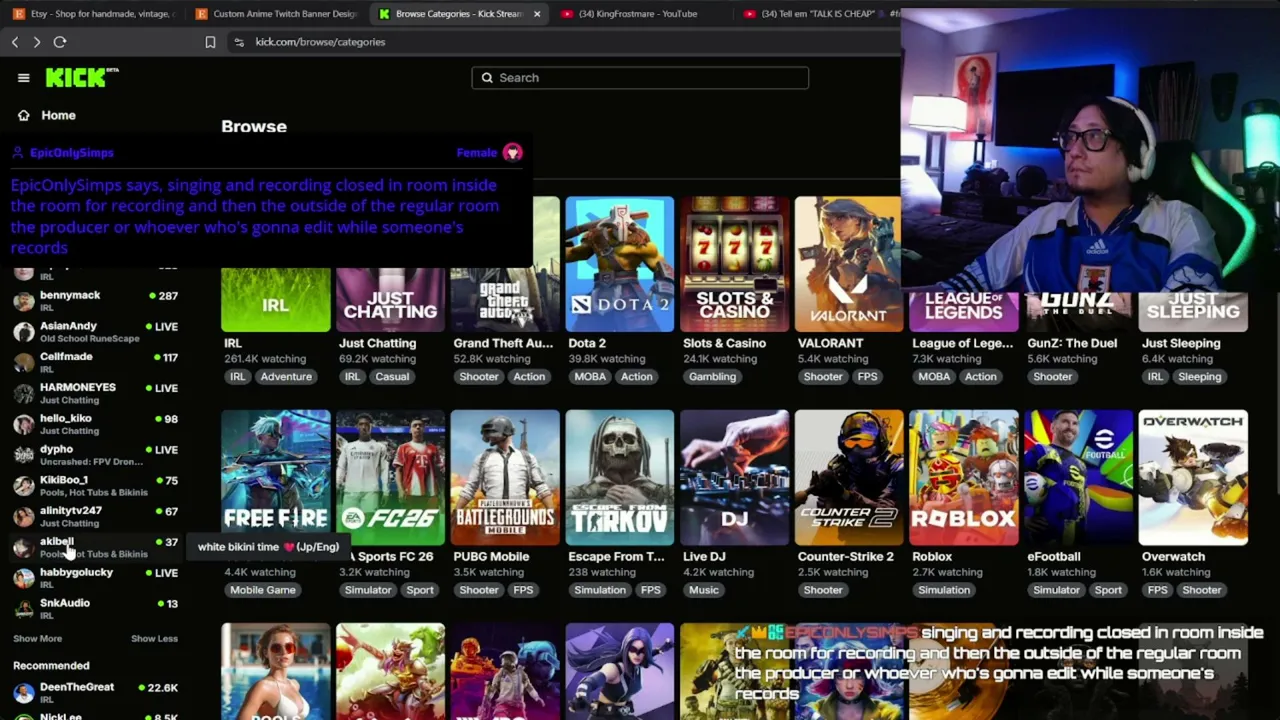Open the VALORANT category cover art
Viewport: 1280px width, 720px height.
click(849, 264)
